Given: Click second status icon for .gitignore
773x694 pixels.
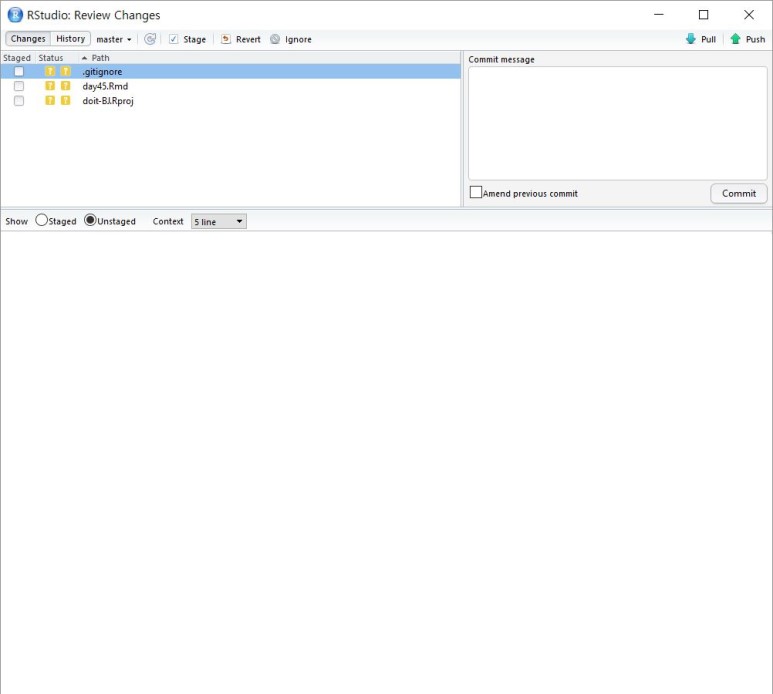Looking at the screenshot, I should [x=65, y=71].
